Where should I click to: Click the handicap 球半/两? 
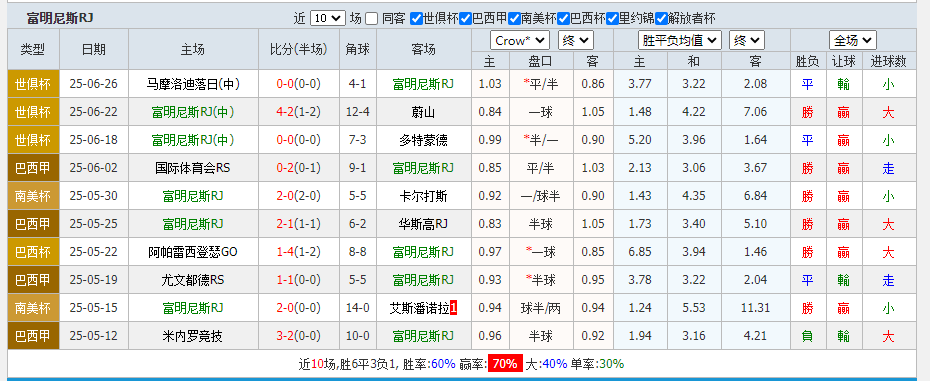540,308
